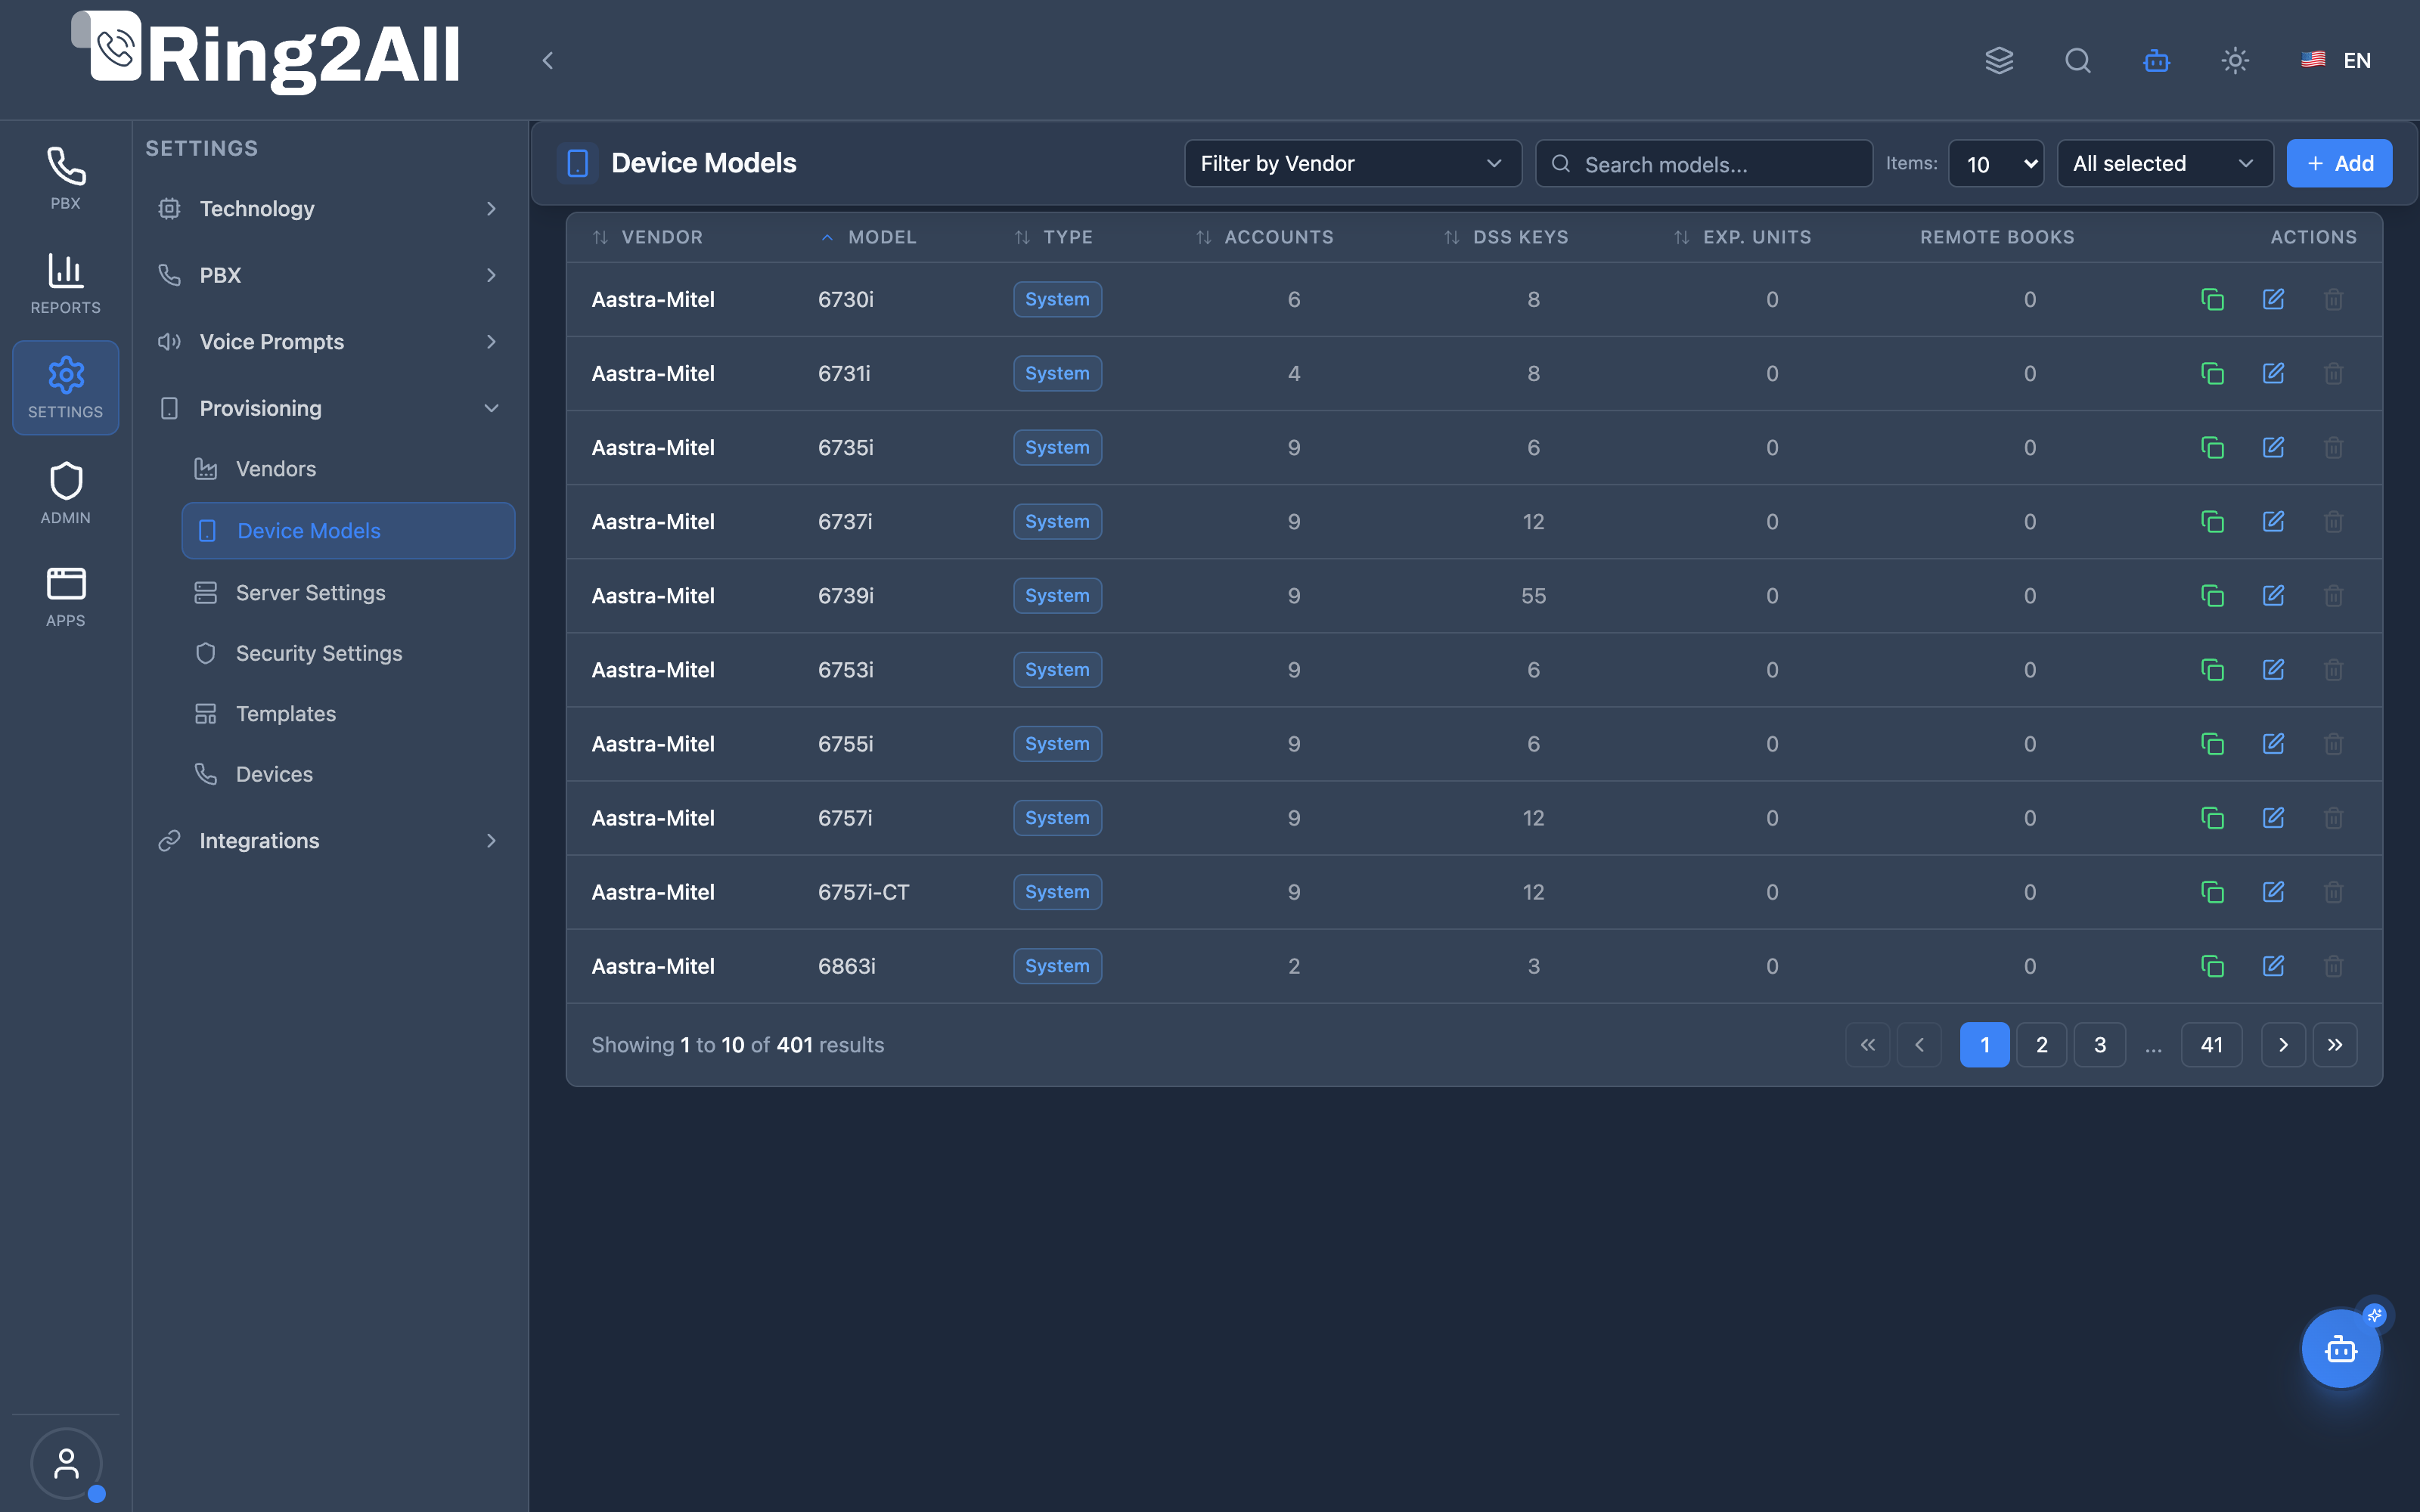Open Server Settings menu item
The width and height of the screenshot is (2420, 1512).
(x=347, y=593)
